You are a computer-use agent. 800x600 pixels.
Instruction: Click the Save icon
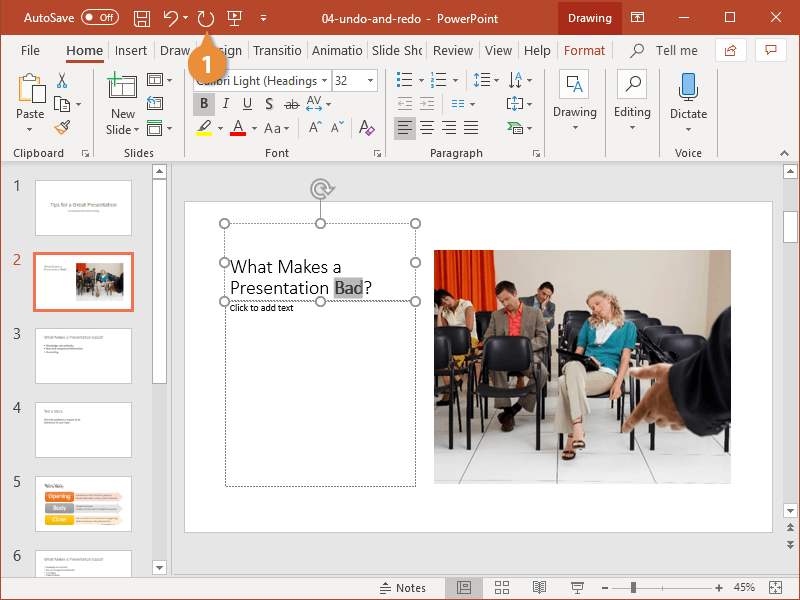(x=142, y=18)
